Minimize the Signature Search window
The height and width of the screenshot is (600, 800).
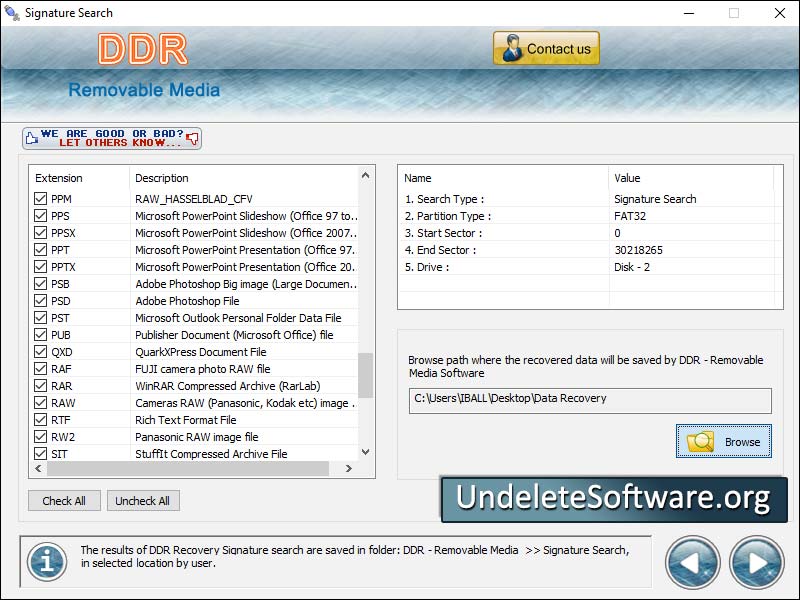tap(689, 13)
